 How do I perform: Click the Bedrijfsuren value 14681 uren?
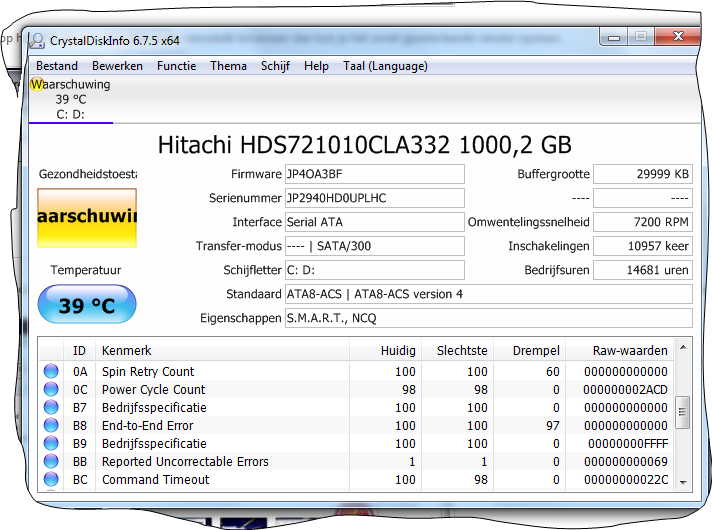click(x=643, y=270)
